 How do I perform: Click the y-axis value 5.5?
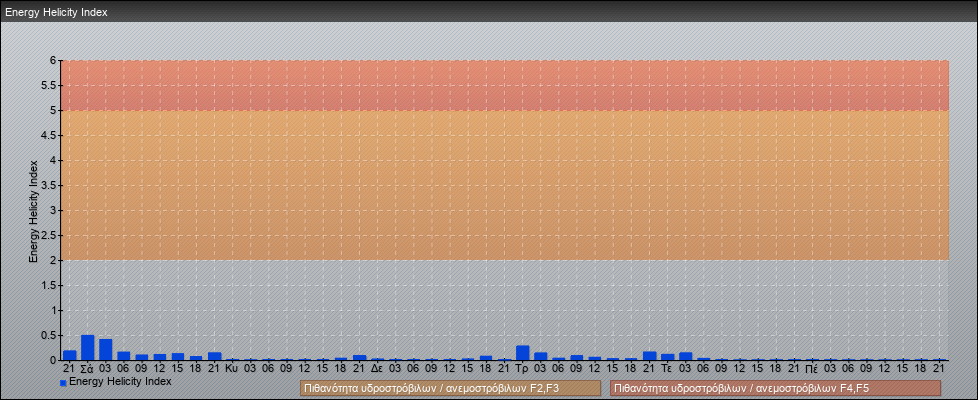coord(49,85)
